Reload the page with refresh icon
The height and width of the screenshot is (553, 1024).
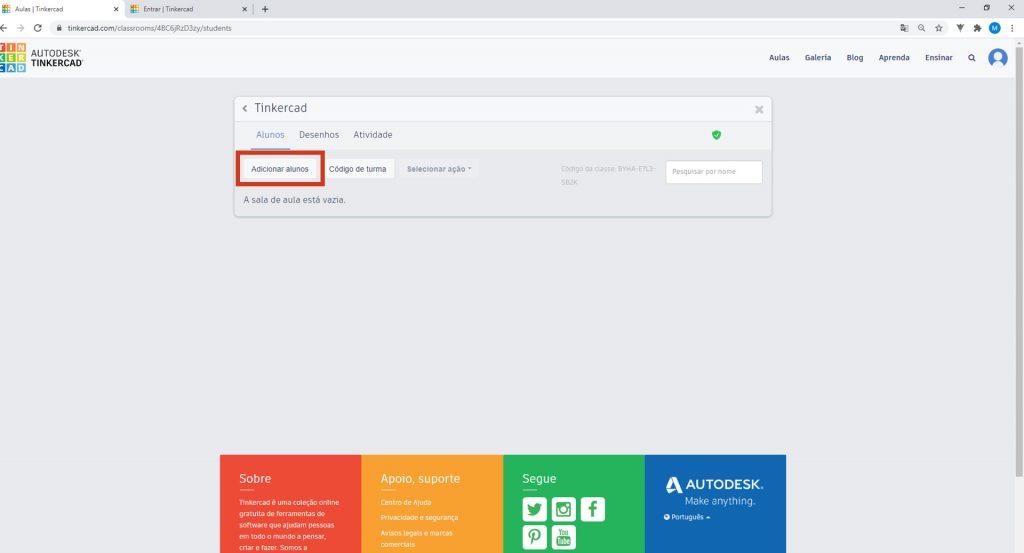pos(38,28)
